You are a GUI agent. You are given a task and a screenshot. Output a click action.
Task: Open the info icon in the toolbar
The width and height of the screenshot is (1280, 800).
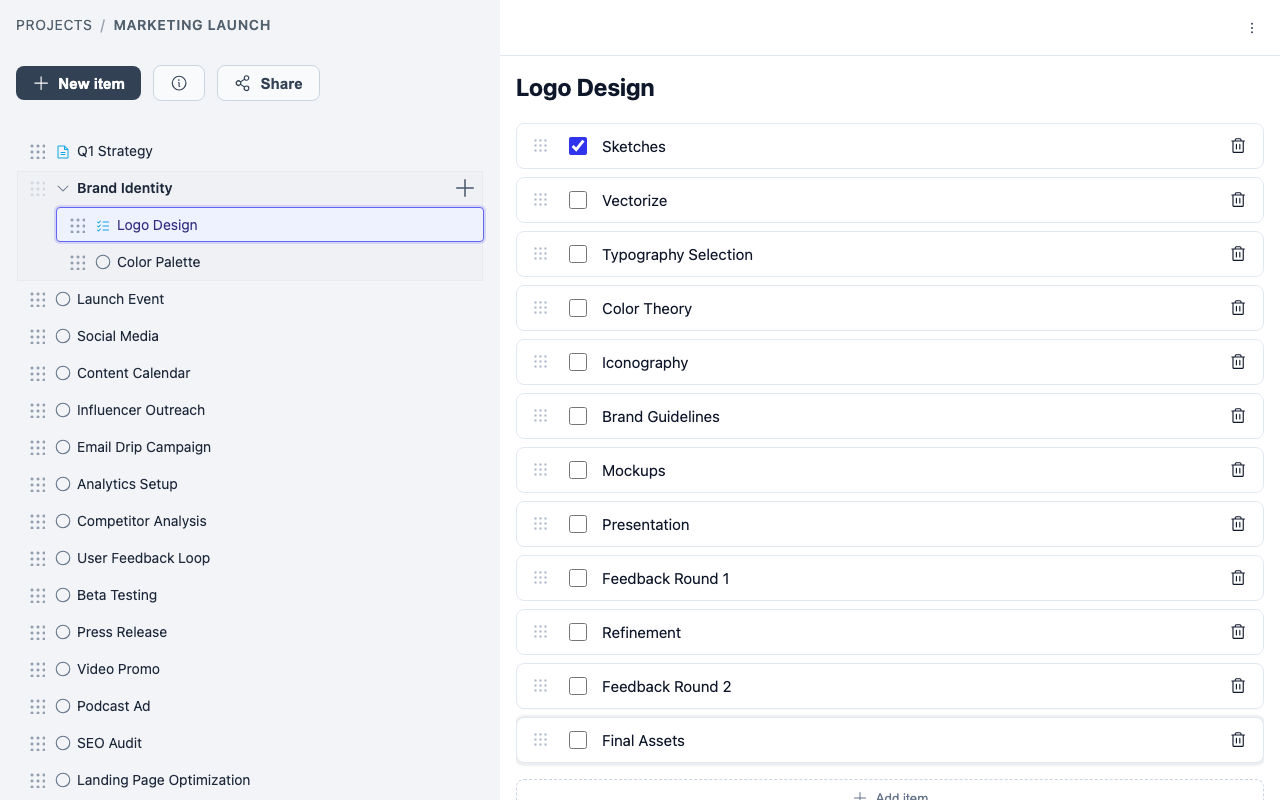tap(178, 83)
